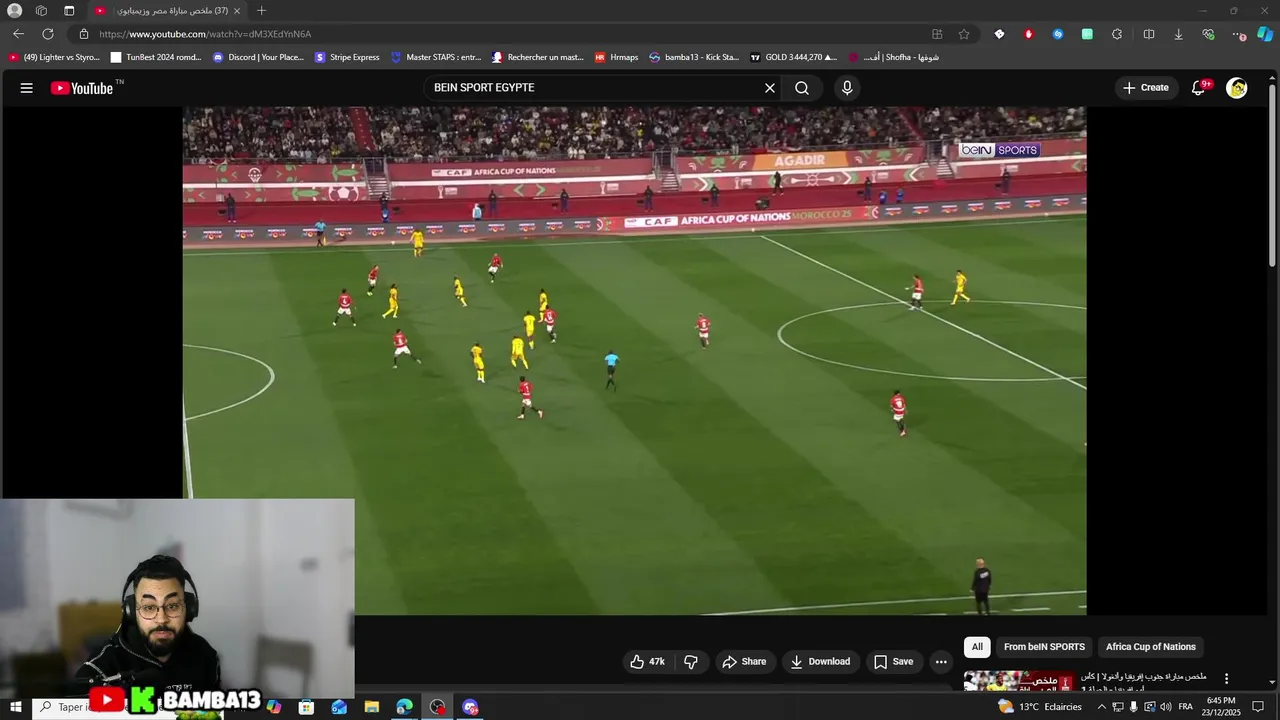1280x720 pixels.
Task: Dislike the video
Action: pyautogui.click(x=690, y=661)
